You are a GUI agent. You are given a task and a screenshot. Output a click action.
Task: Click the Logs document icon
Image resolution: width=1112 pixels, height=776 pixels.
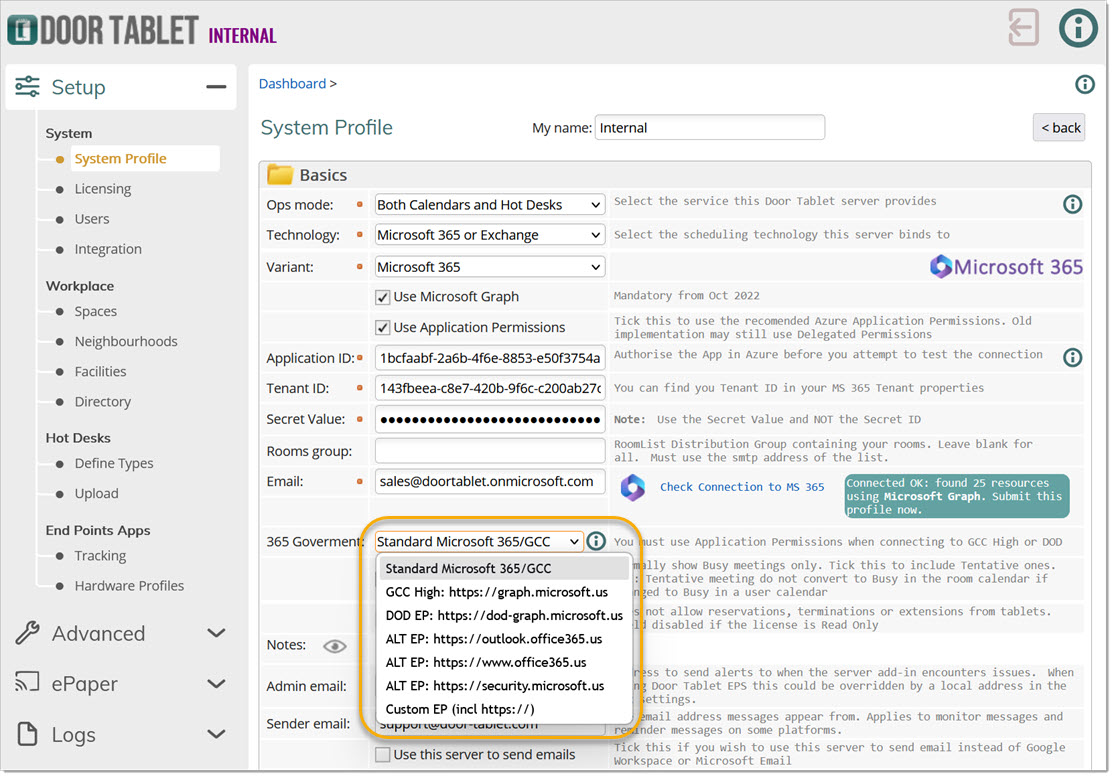(x=28, y=733)
